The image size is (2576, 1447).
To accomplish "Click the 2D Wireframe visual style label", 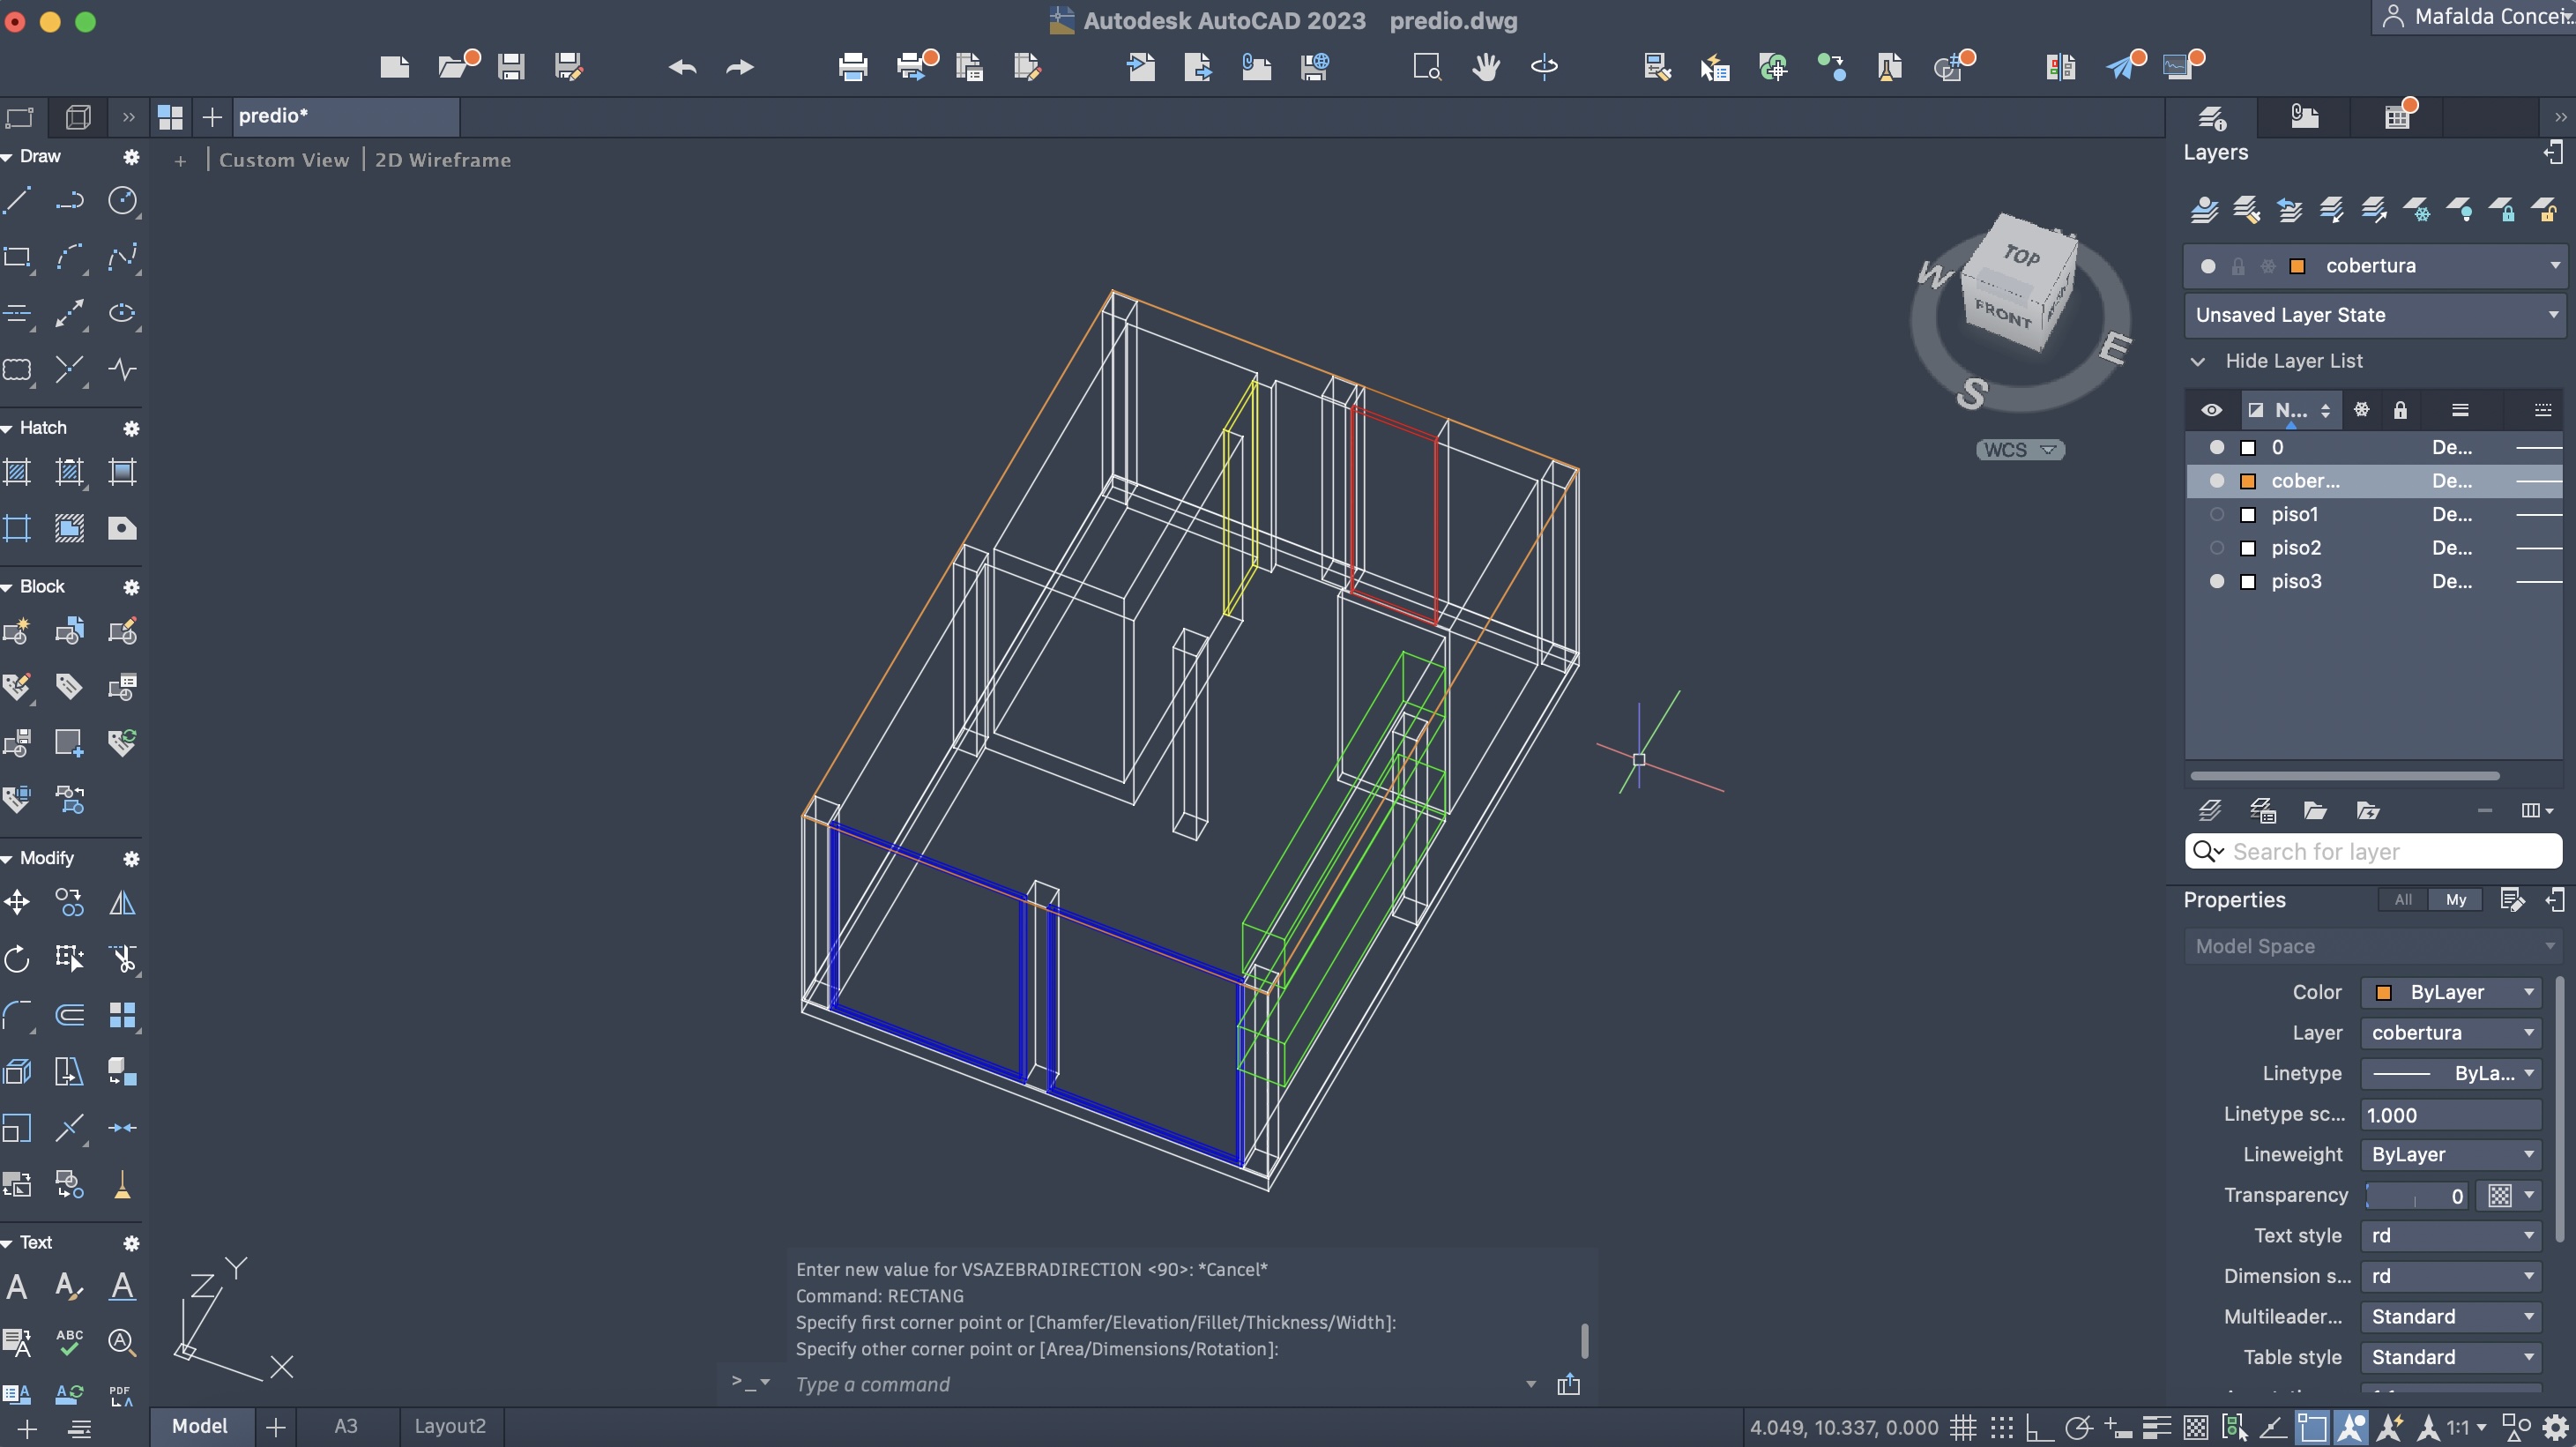I will click(442, 160).
